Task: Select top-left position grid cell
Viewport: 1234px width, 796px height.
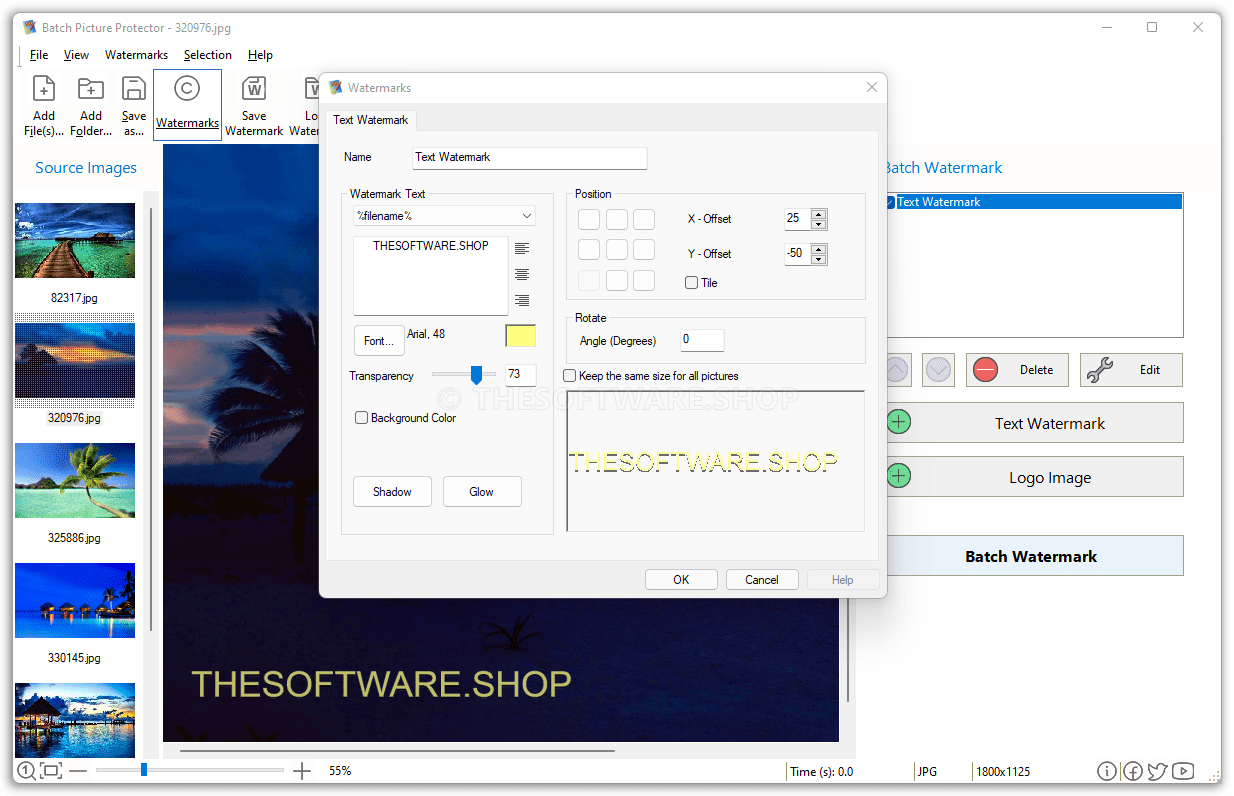Action: pyautogui.click(x=589, y=219)
